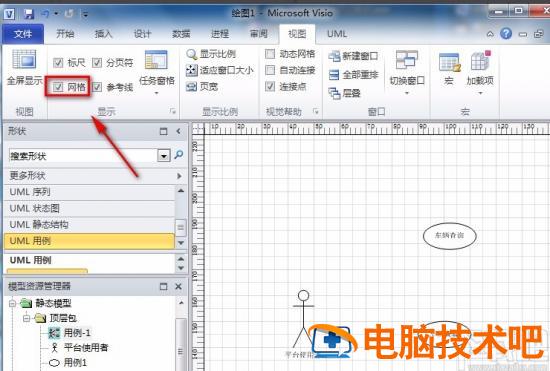Screen dimensions: 550x371
Task: Click the Arrange All (全部重排) icon
Action: click(334, 75)
